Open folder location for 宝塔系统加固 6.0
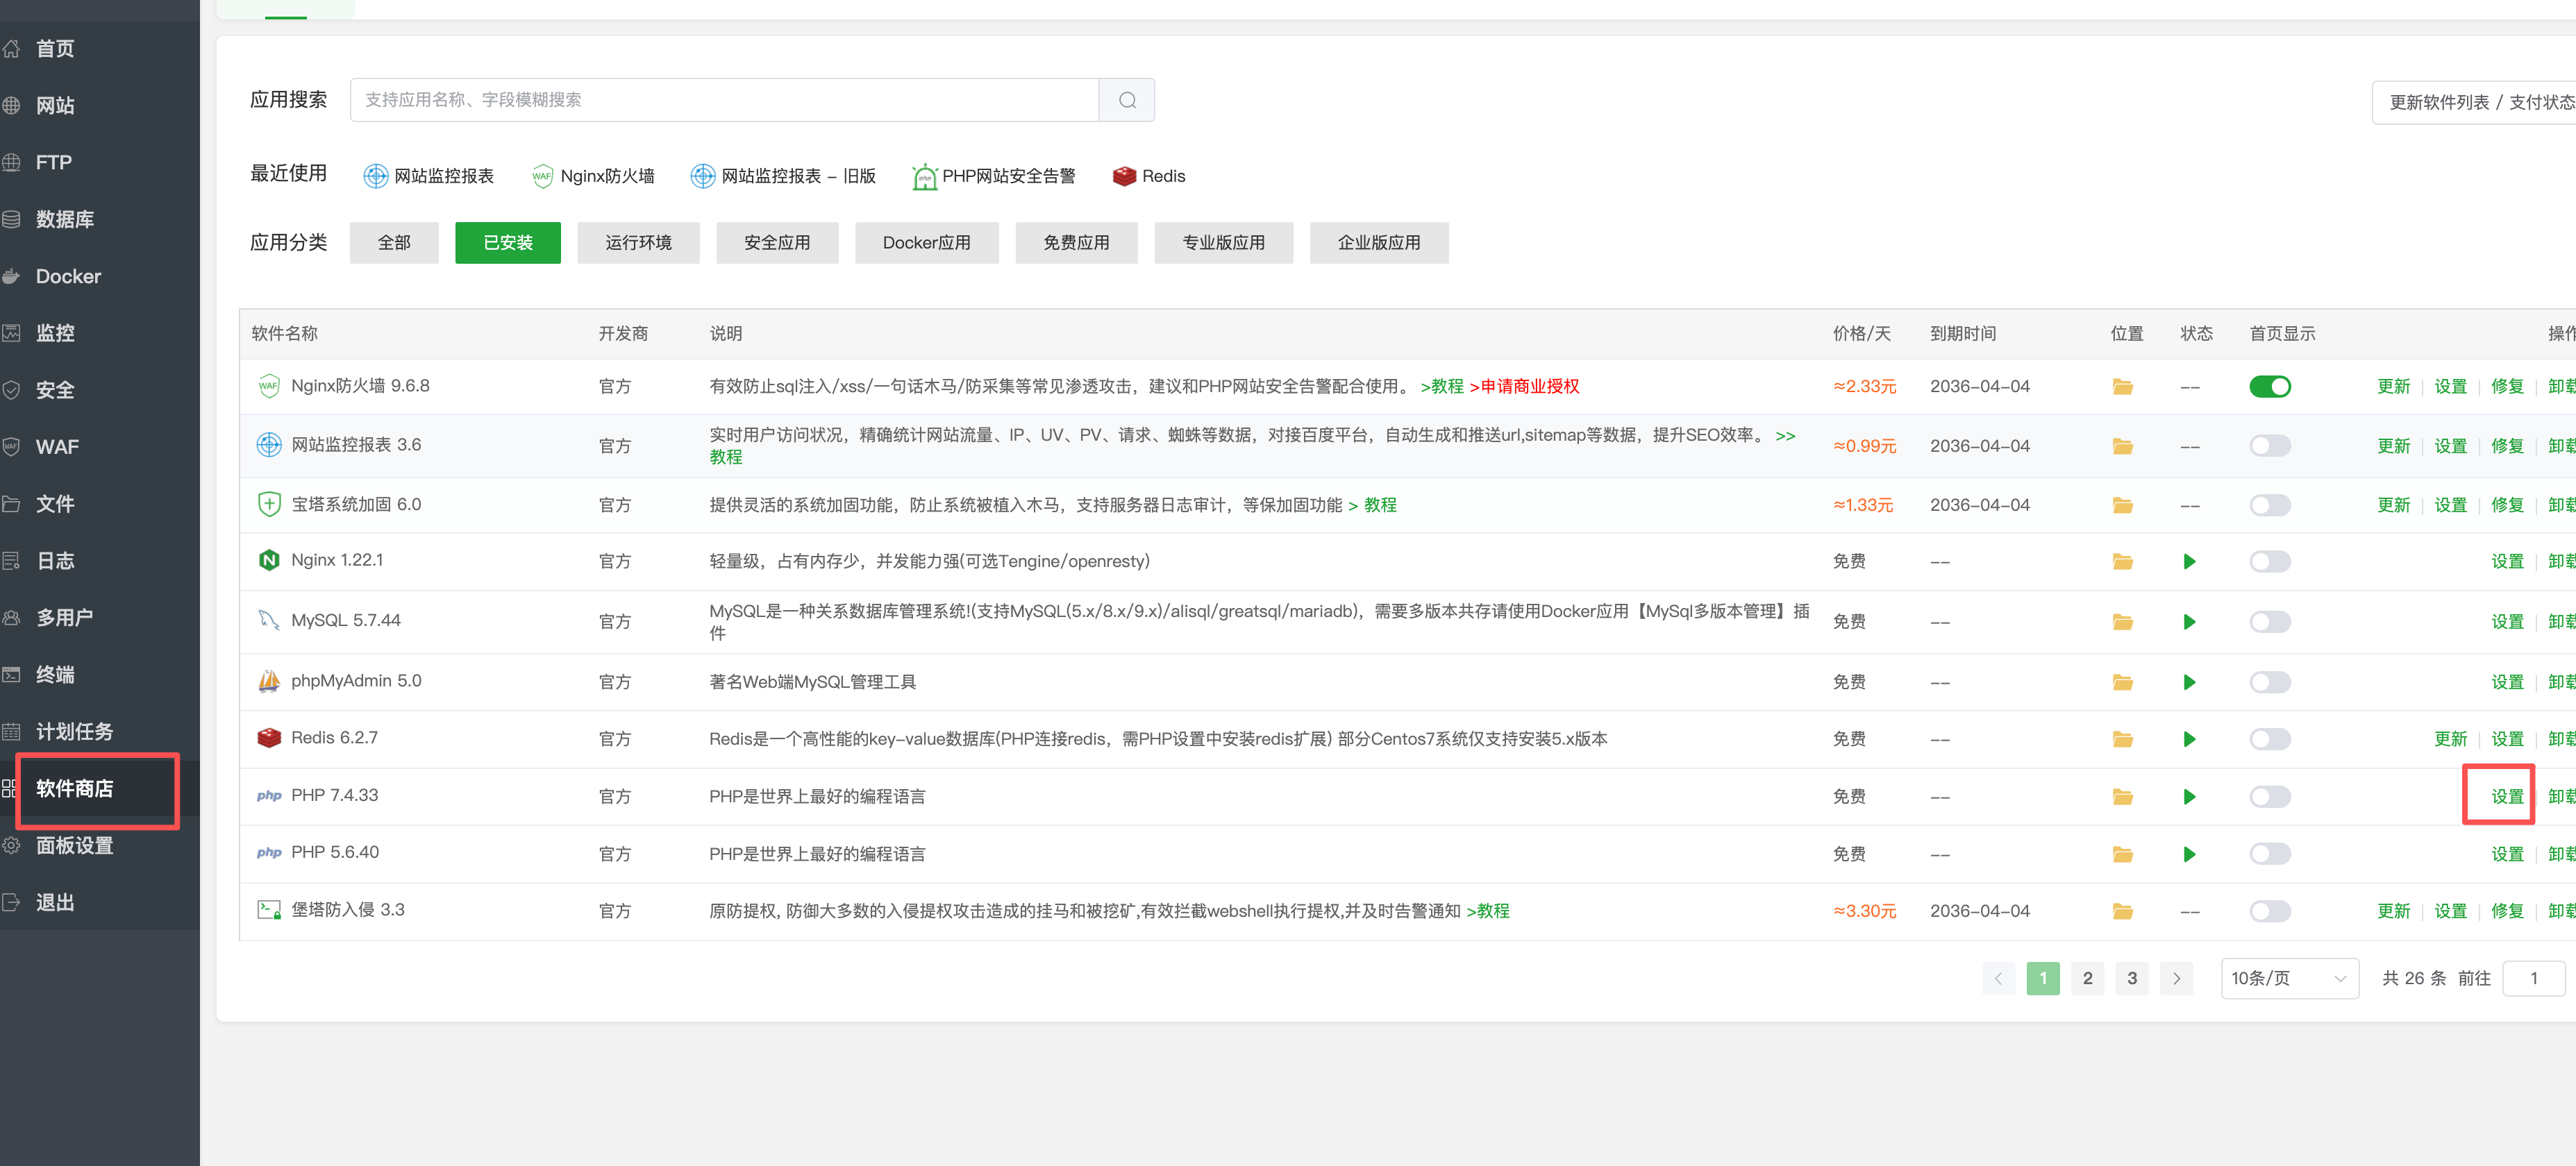 coord(2122,505)
